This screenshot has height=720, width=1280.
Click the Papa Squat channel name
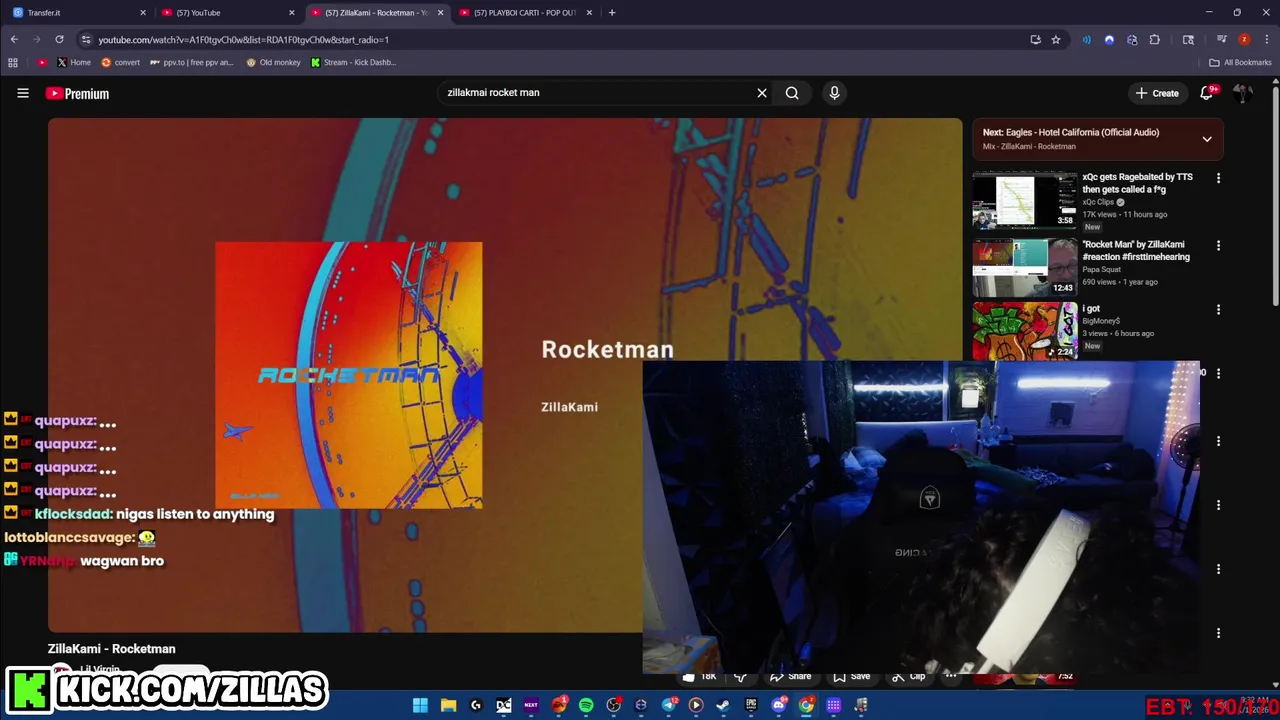point(1101,269)
